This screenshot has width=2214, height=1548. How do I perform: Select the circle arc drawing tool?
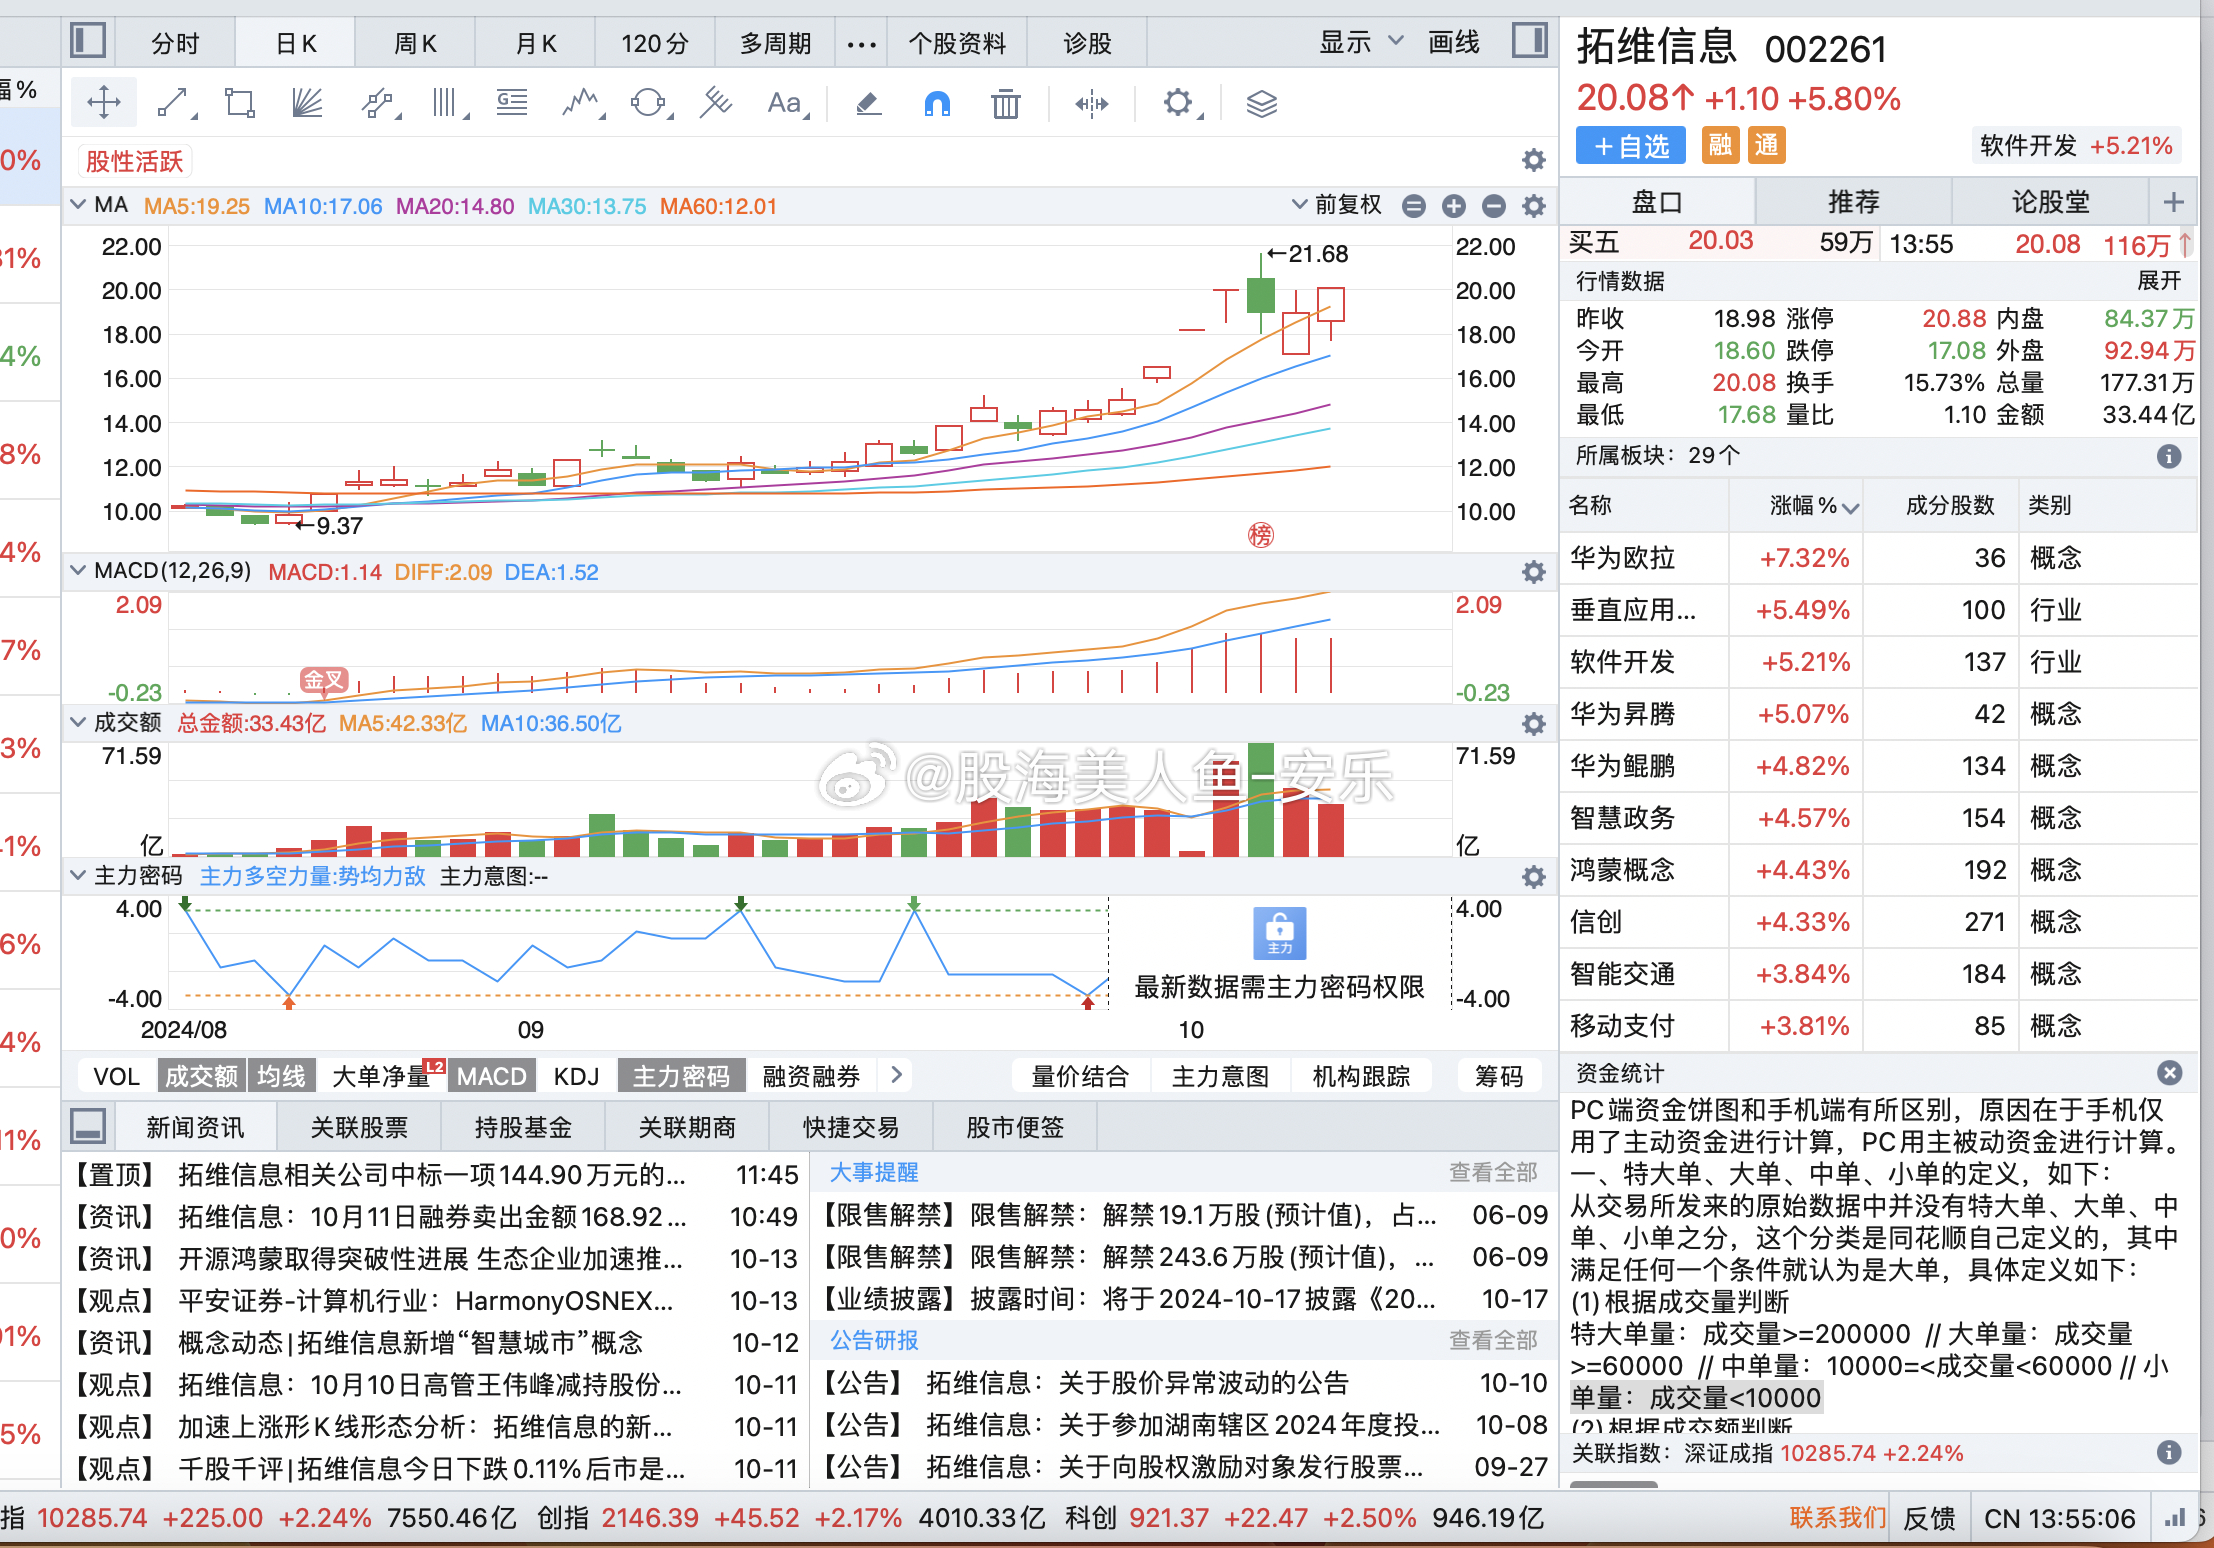pos(649,102)
